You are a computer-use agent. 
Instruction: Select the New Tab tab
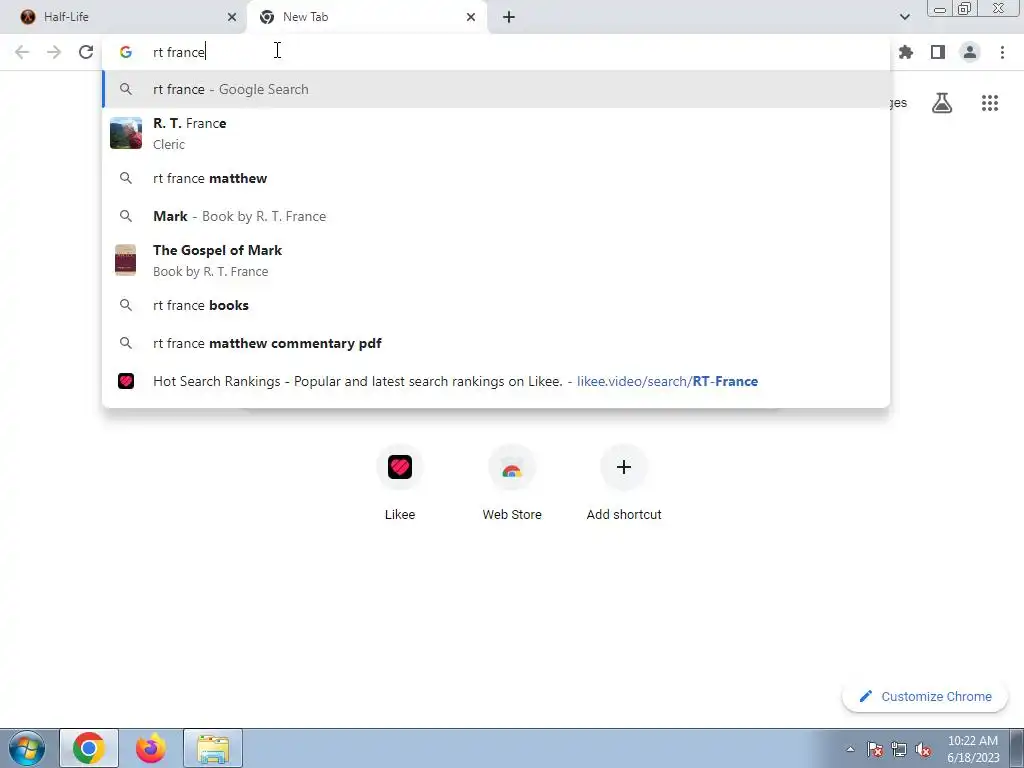tap(366, 17)
